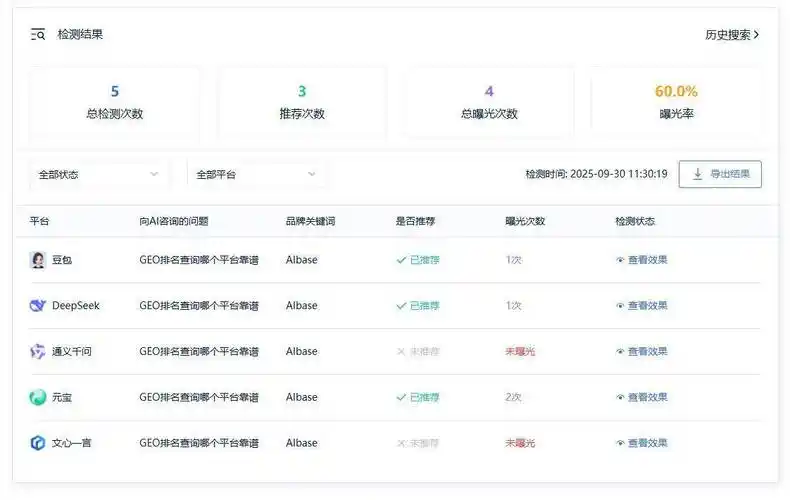790x500 pixels.
Task: Click the 检测结果 search-list icon
Action: pos(38,34)
